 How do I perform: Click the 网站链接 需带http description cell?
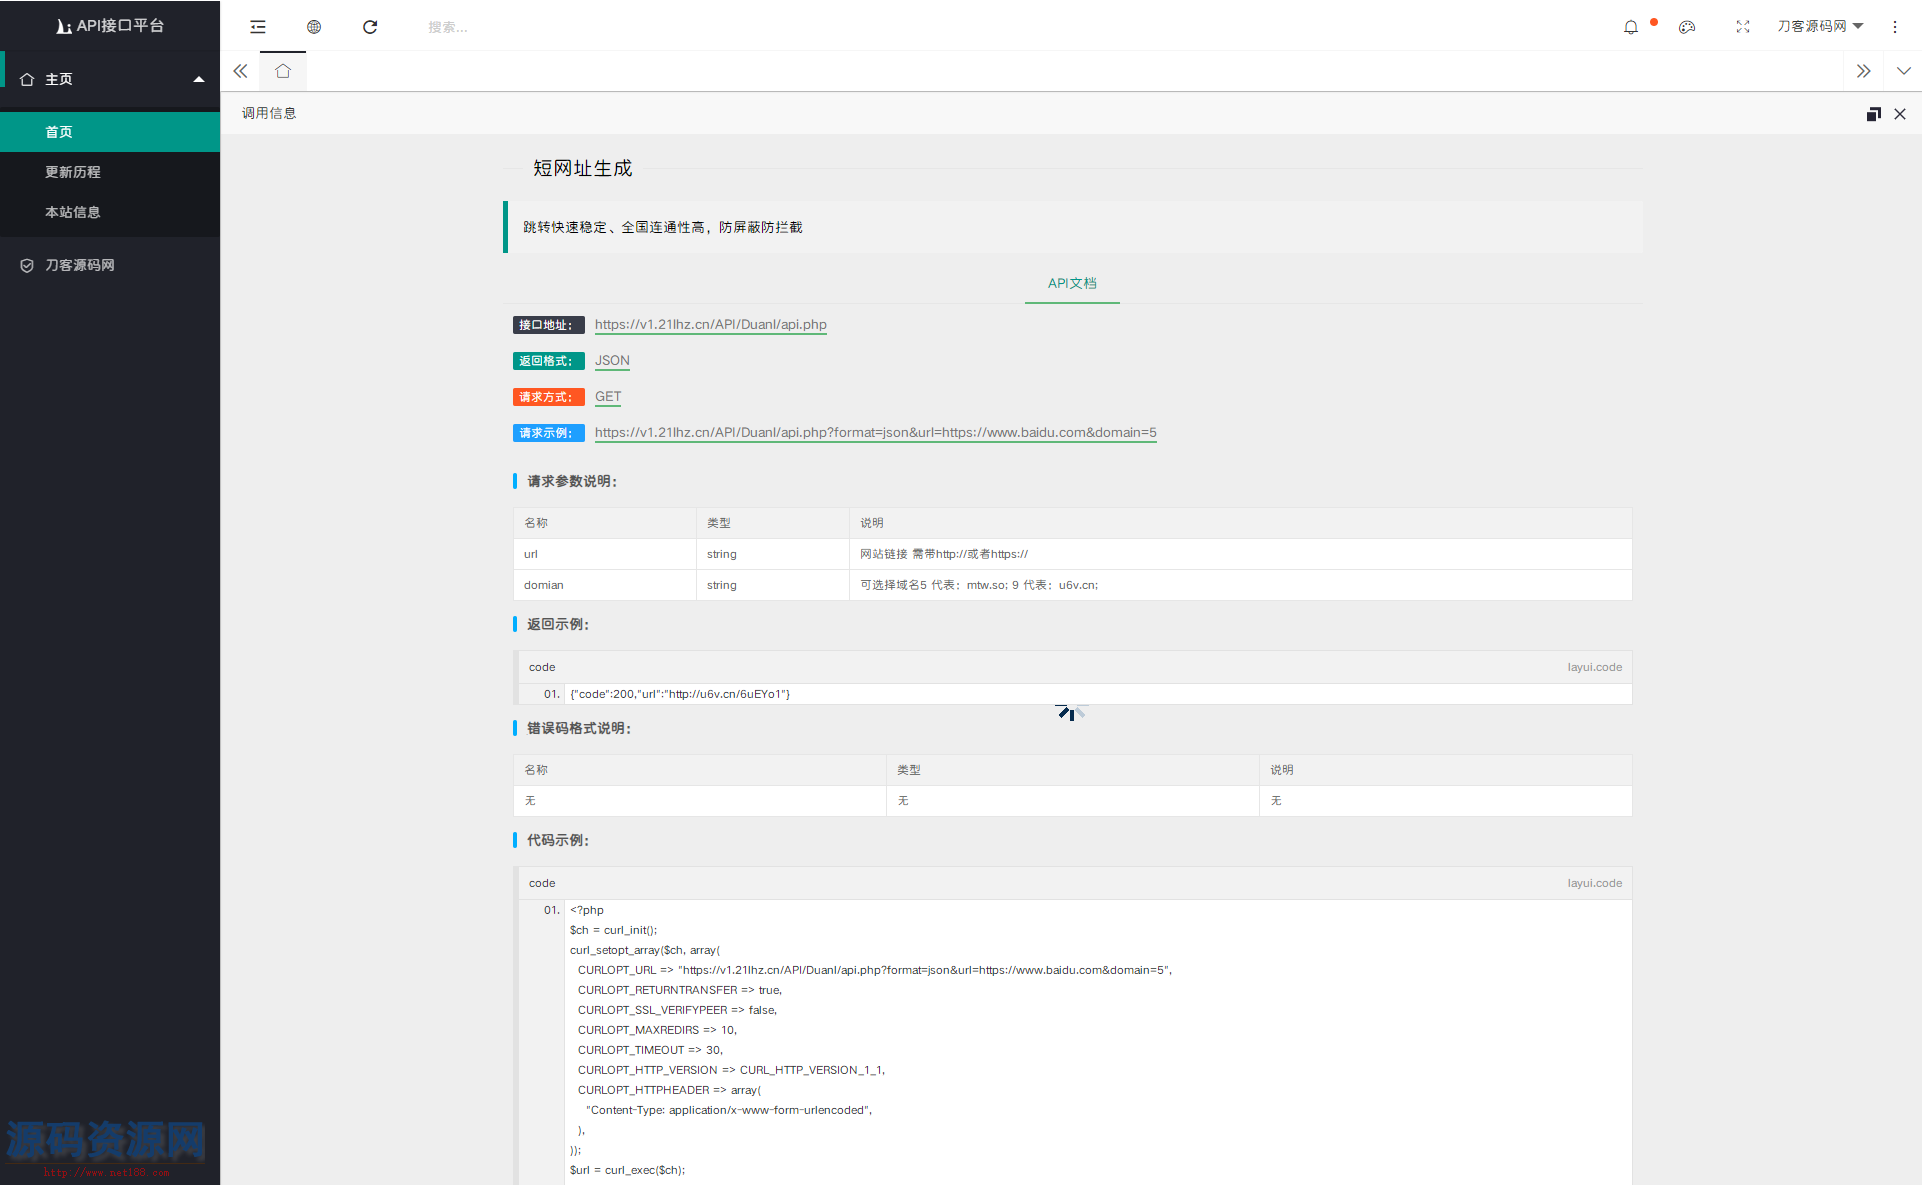coord(1241,554)
